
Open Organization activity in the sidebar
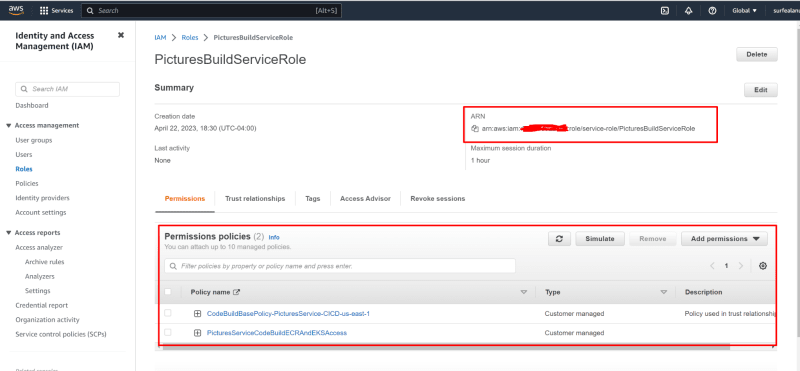point(47,319)
